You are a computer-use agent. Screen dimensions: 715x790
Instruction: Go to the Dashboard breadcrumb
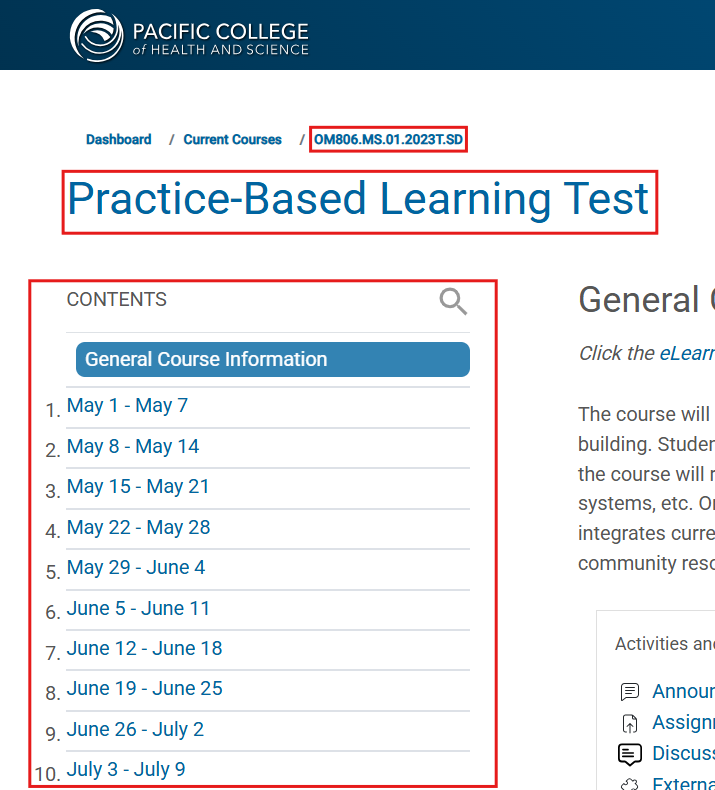coord(118,140)
